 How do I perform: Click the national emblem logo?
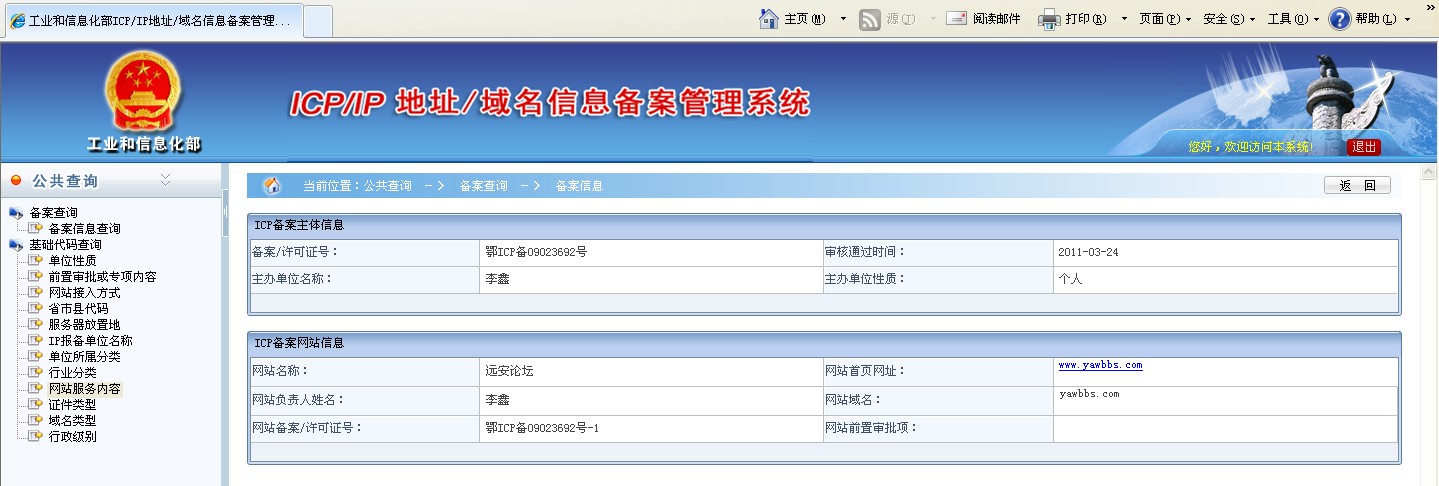(x=144, y=92)
